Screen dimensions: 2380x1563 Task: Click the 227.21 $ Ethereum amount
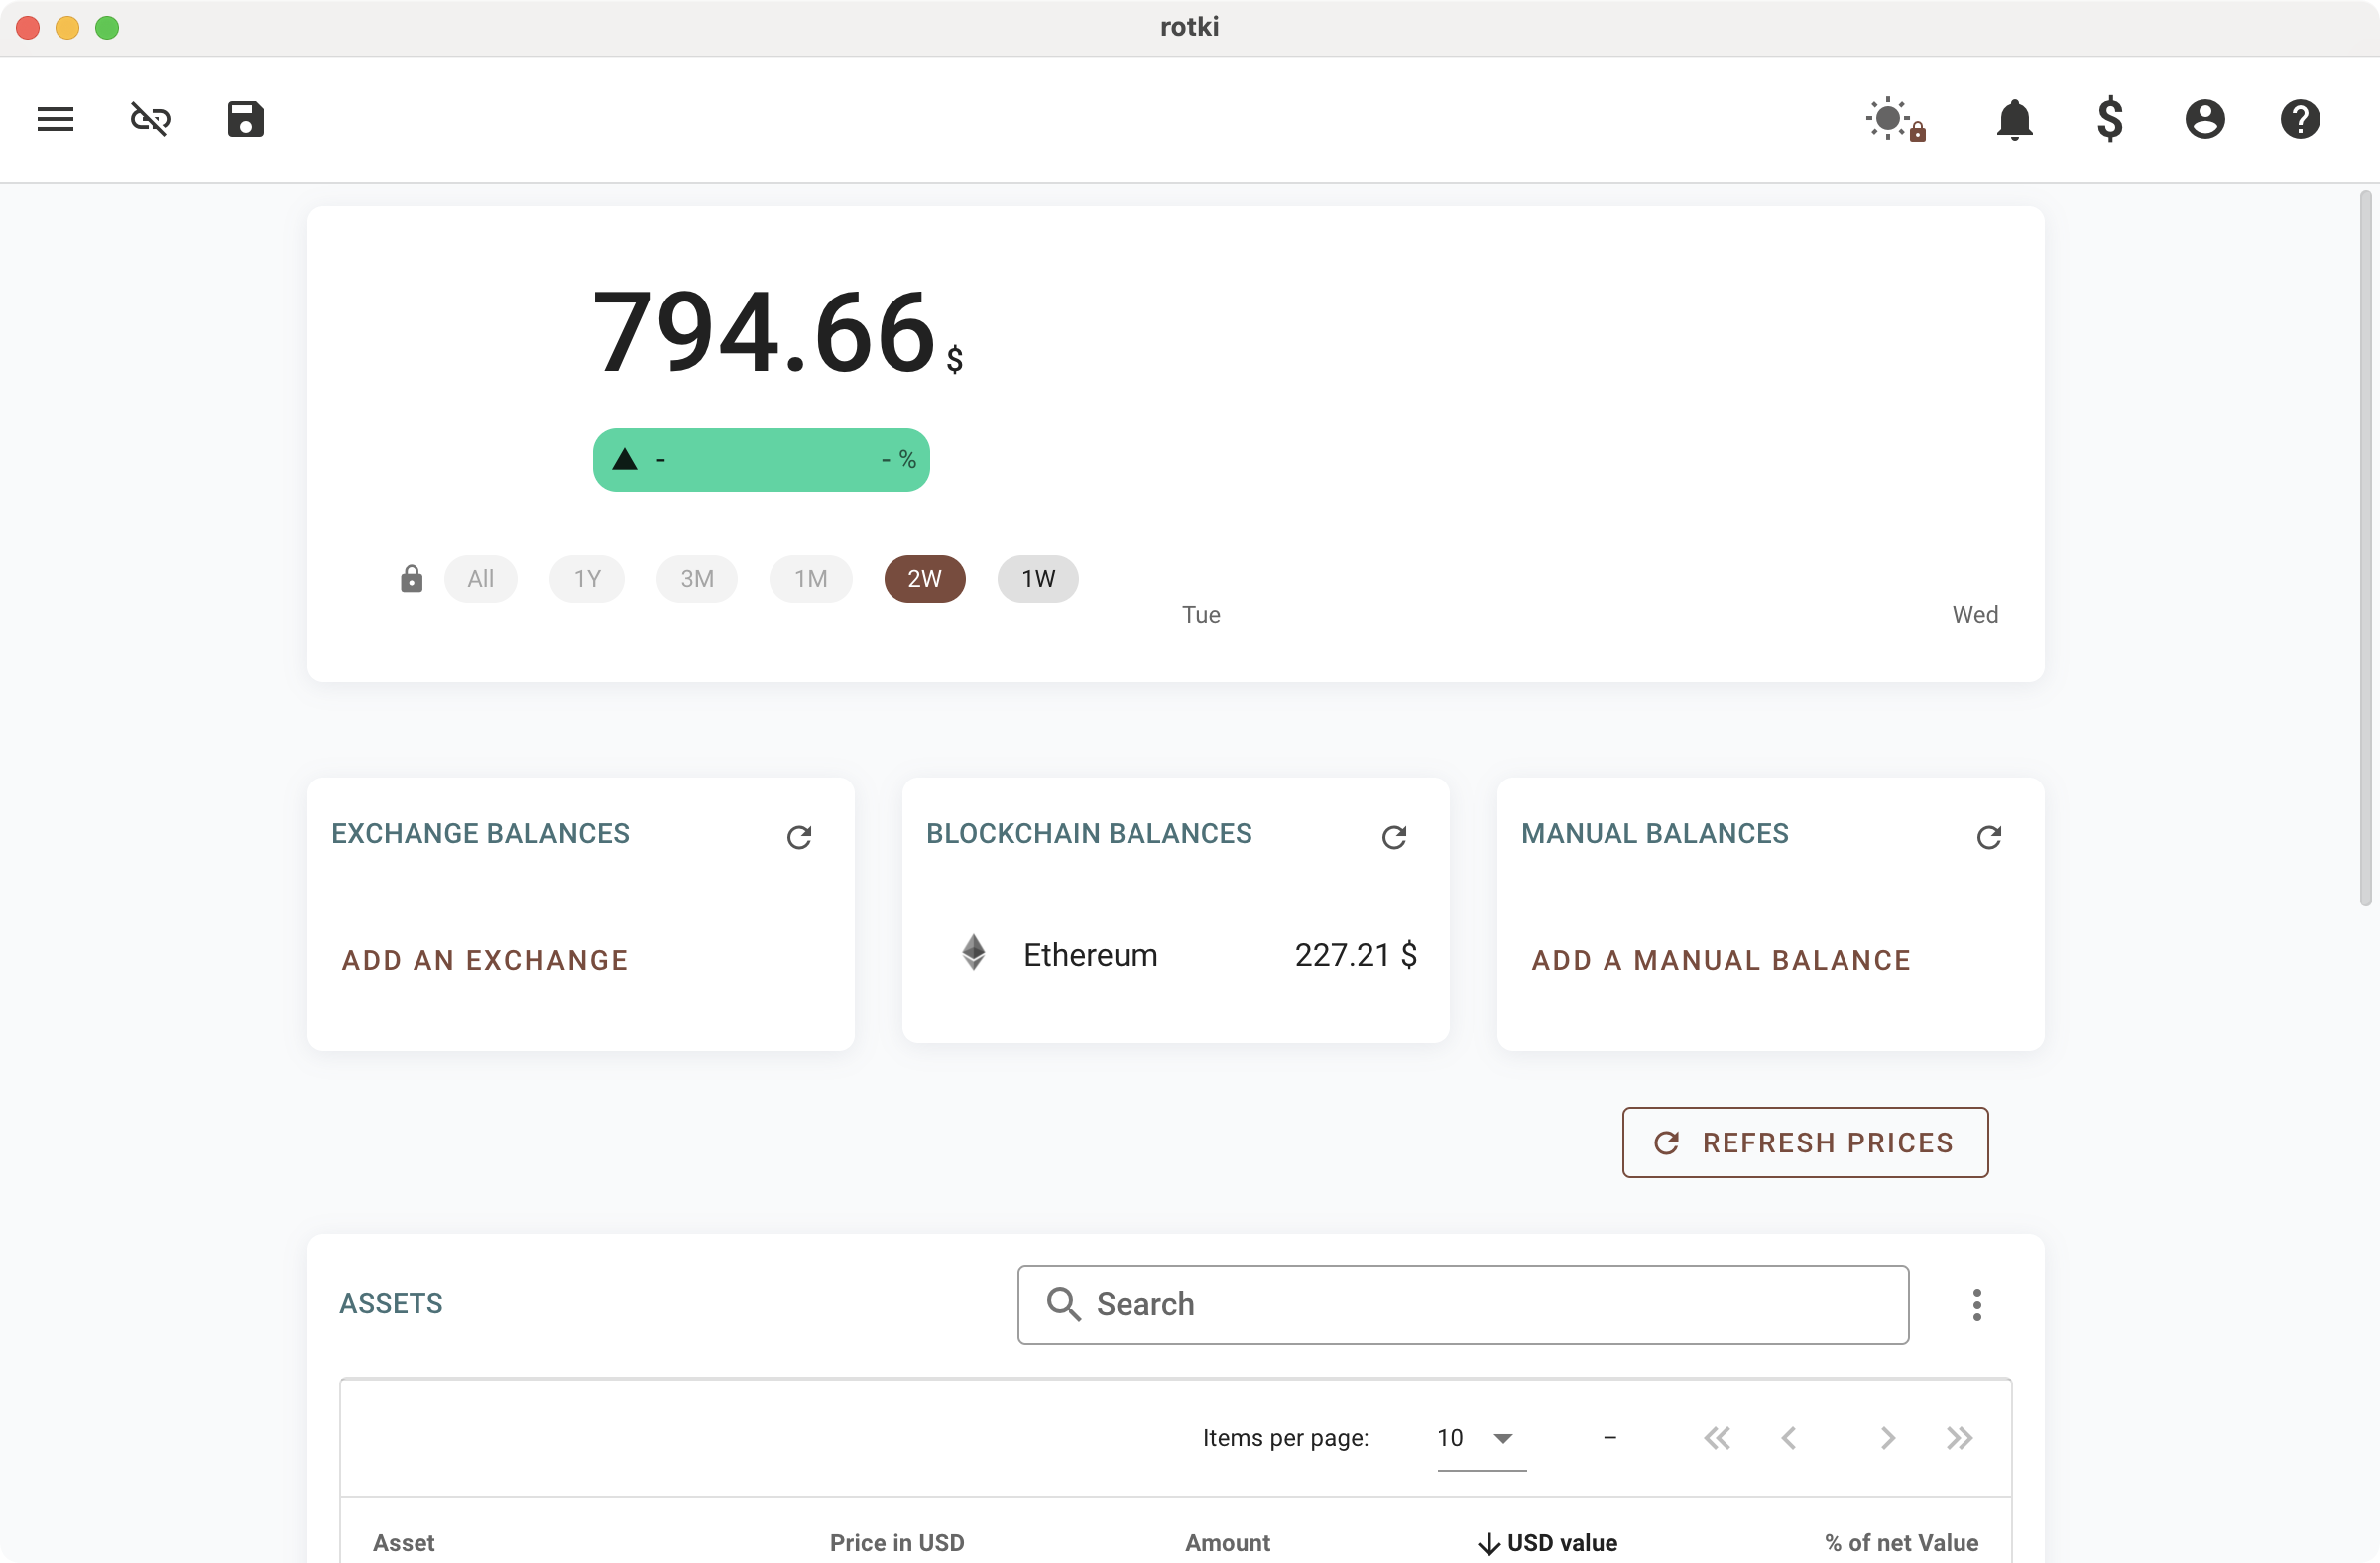pyautogui.click(x=1355, y=955)
